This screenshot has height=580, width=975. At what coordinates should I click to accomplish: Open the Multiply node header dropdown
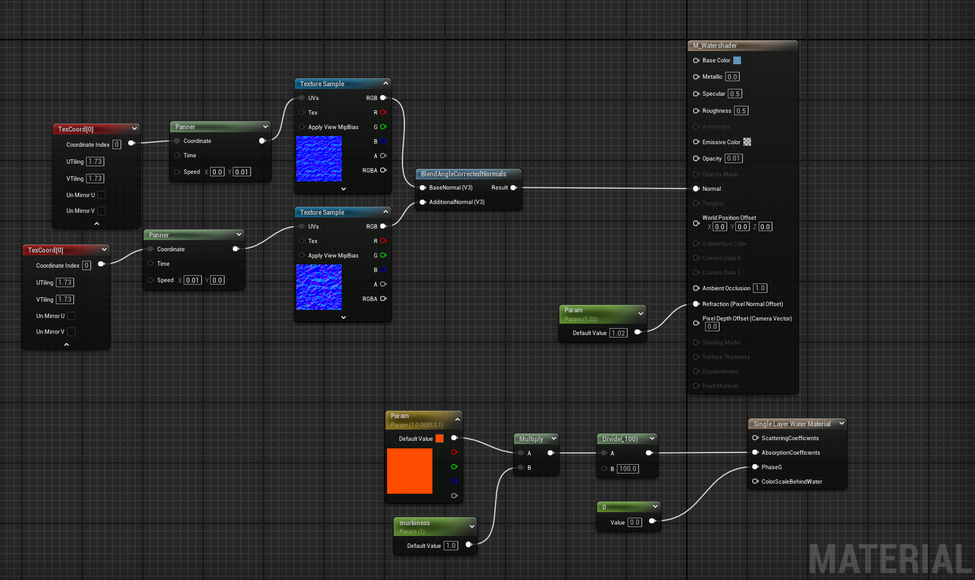[553, 438]
